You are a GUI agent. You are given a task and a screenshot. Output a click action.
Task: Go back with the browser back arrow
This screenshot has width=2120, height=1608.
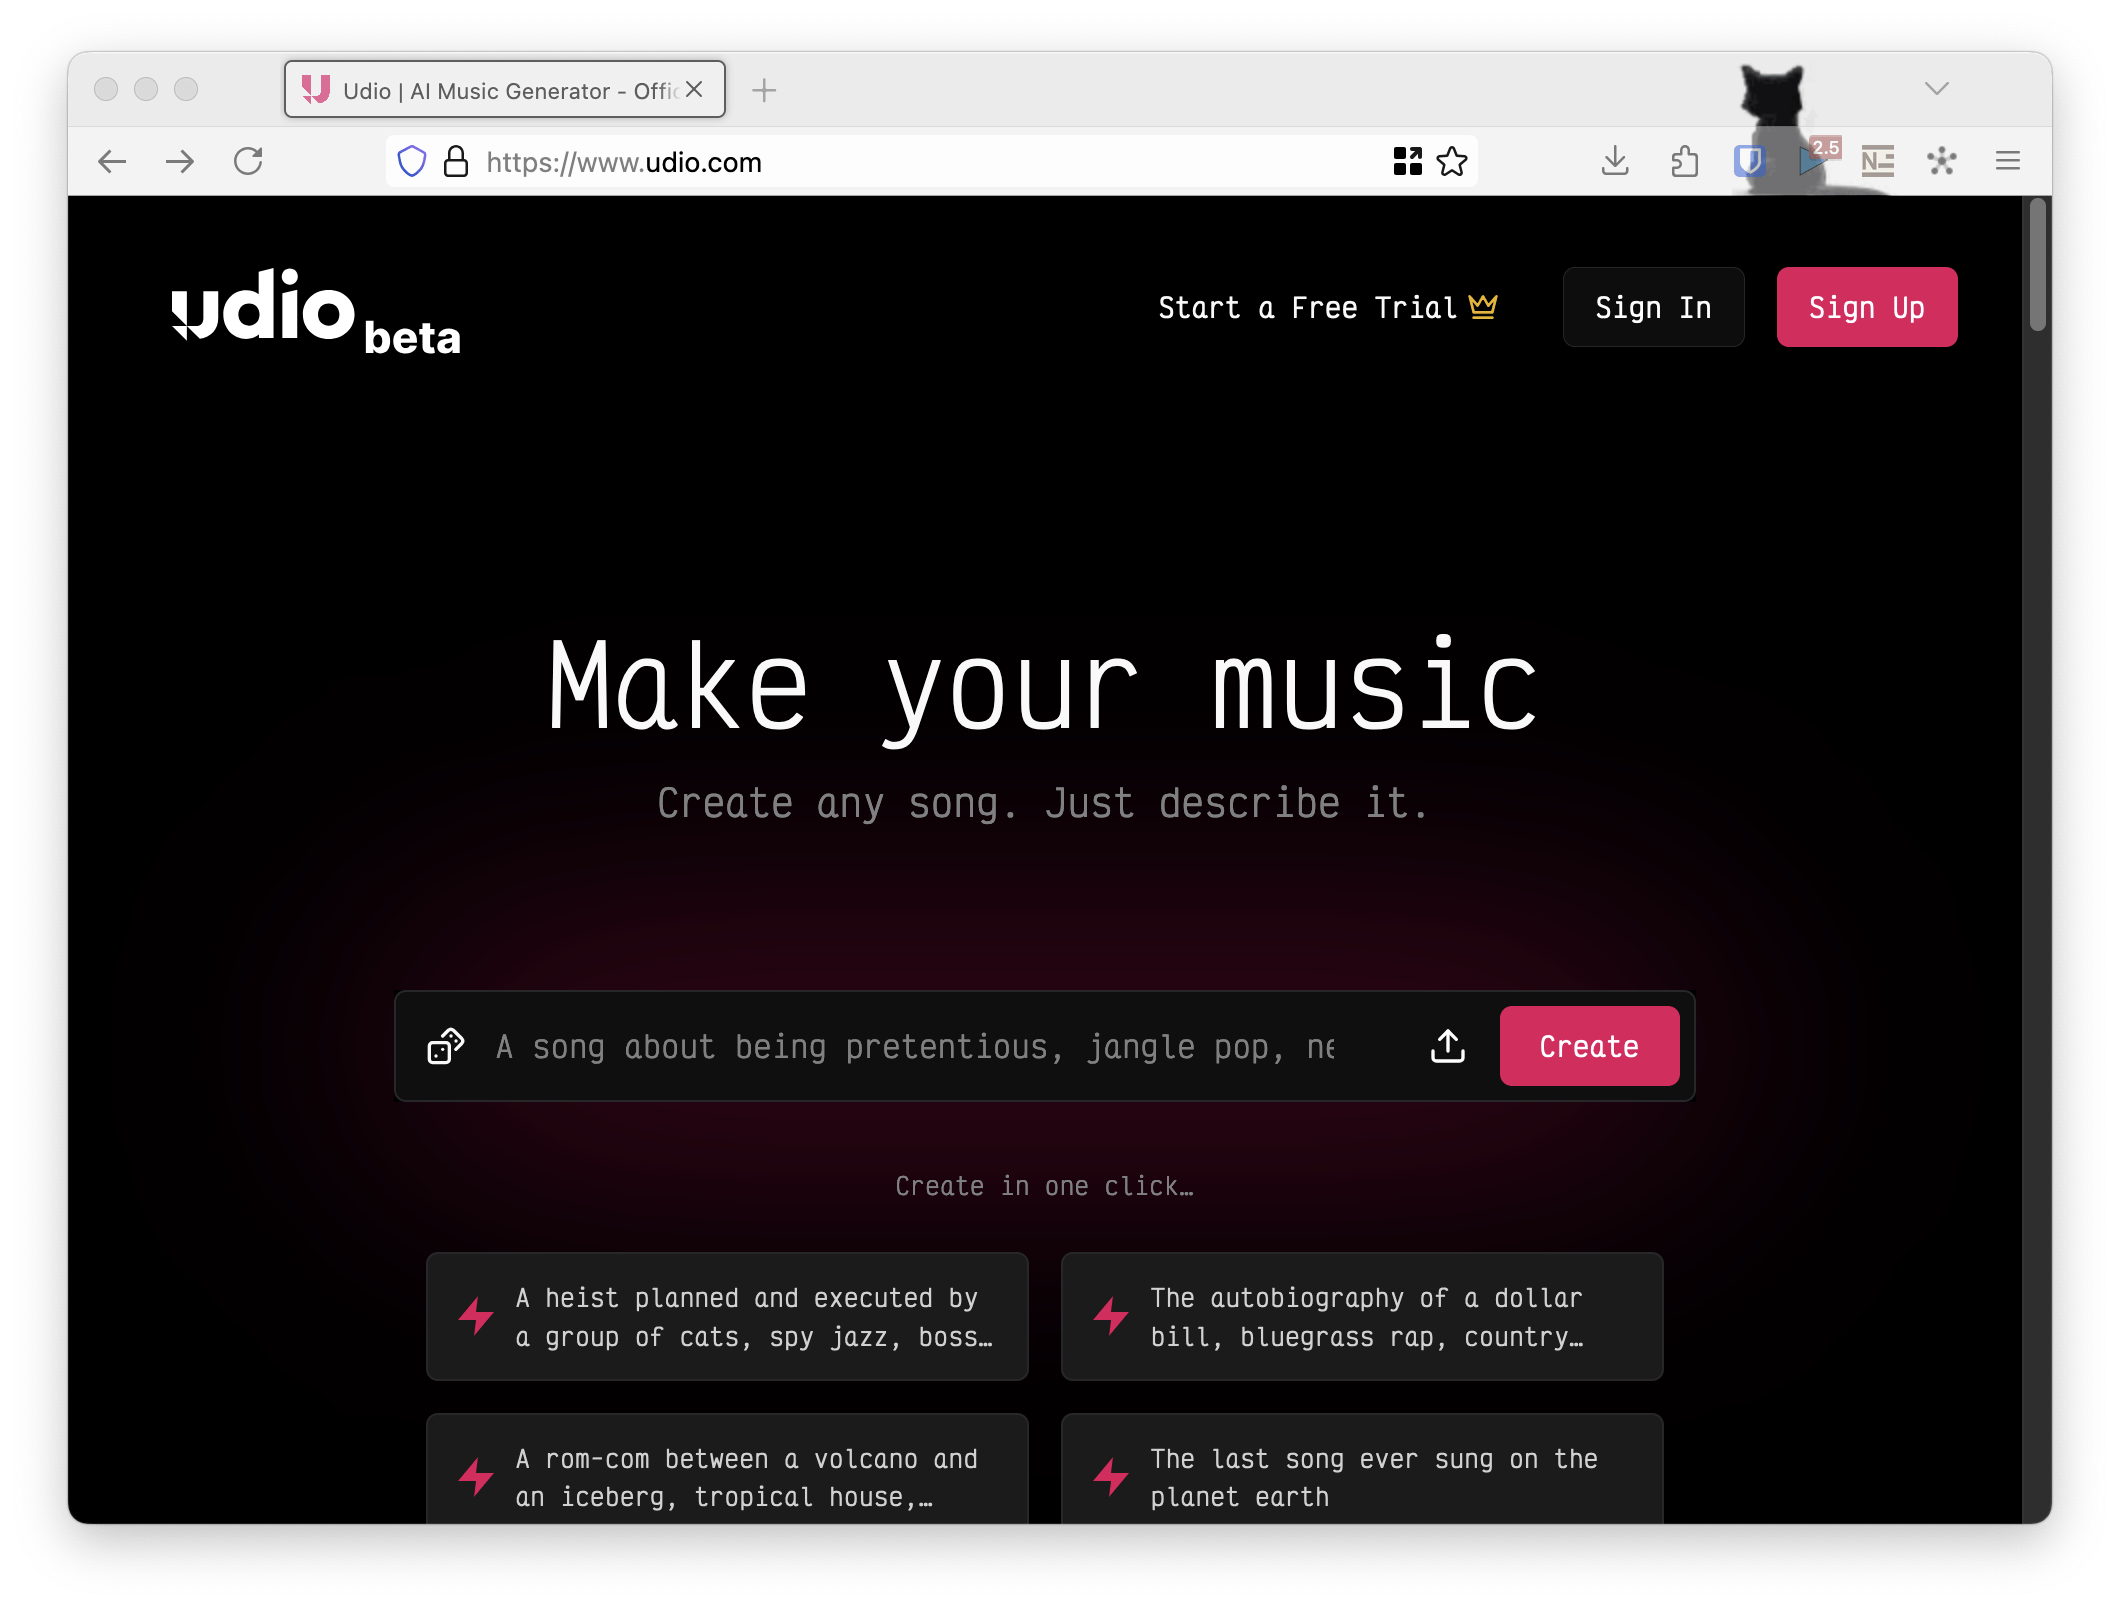click(112, 161)
